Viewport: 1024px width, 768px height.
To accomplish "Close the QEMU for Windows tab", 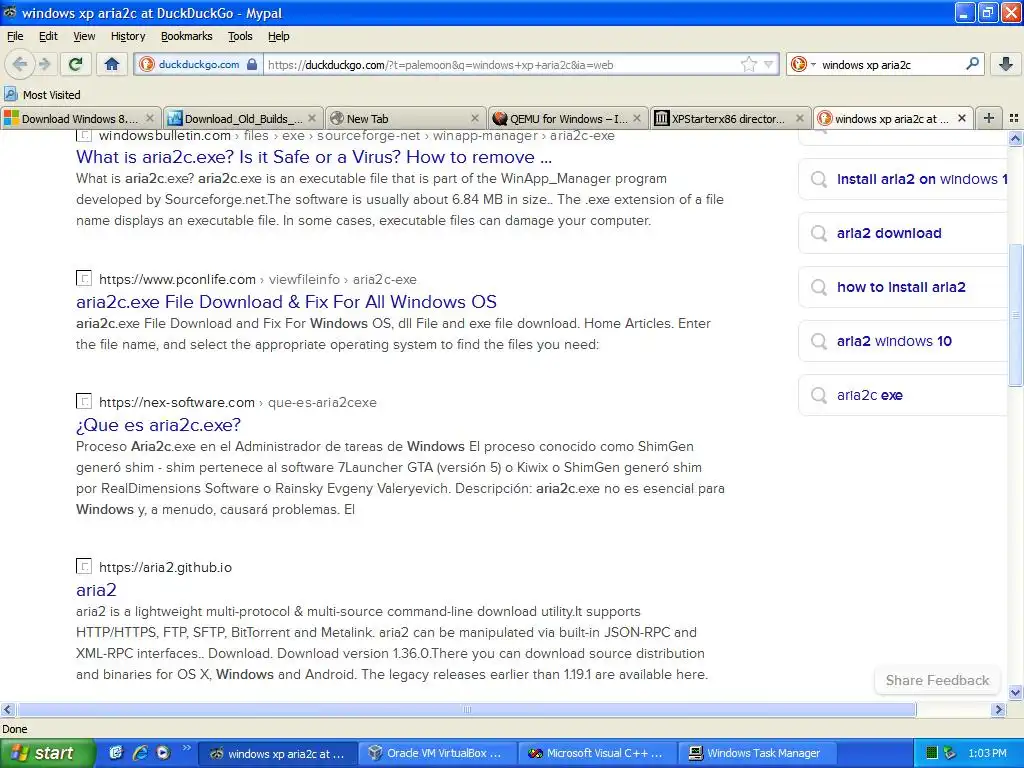I will point(637,118).
